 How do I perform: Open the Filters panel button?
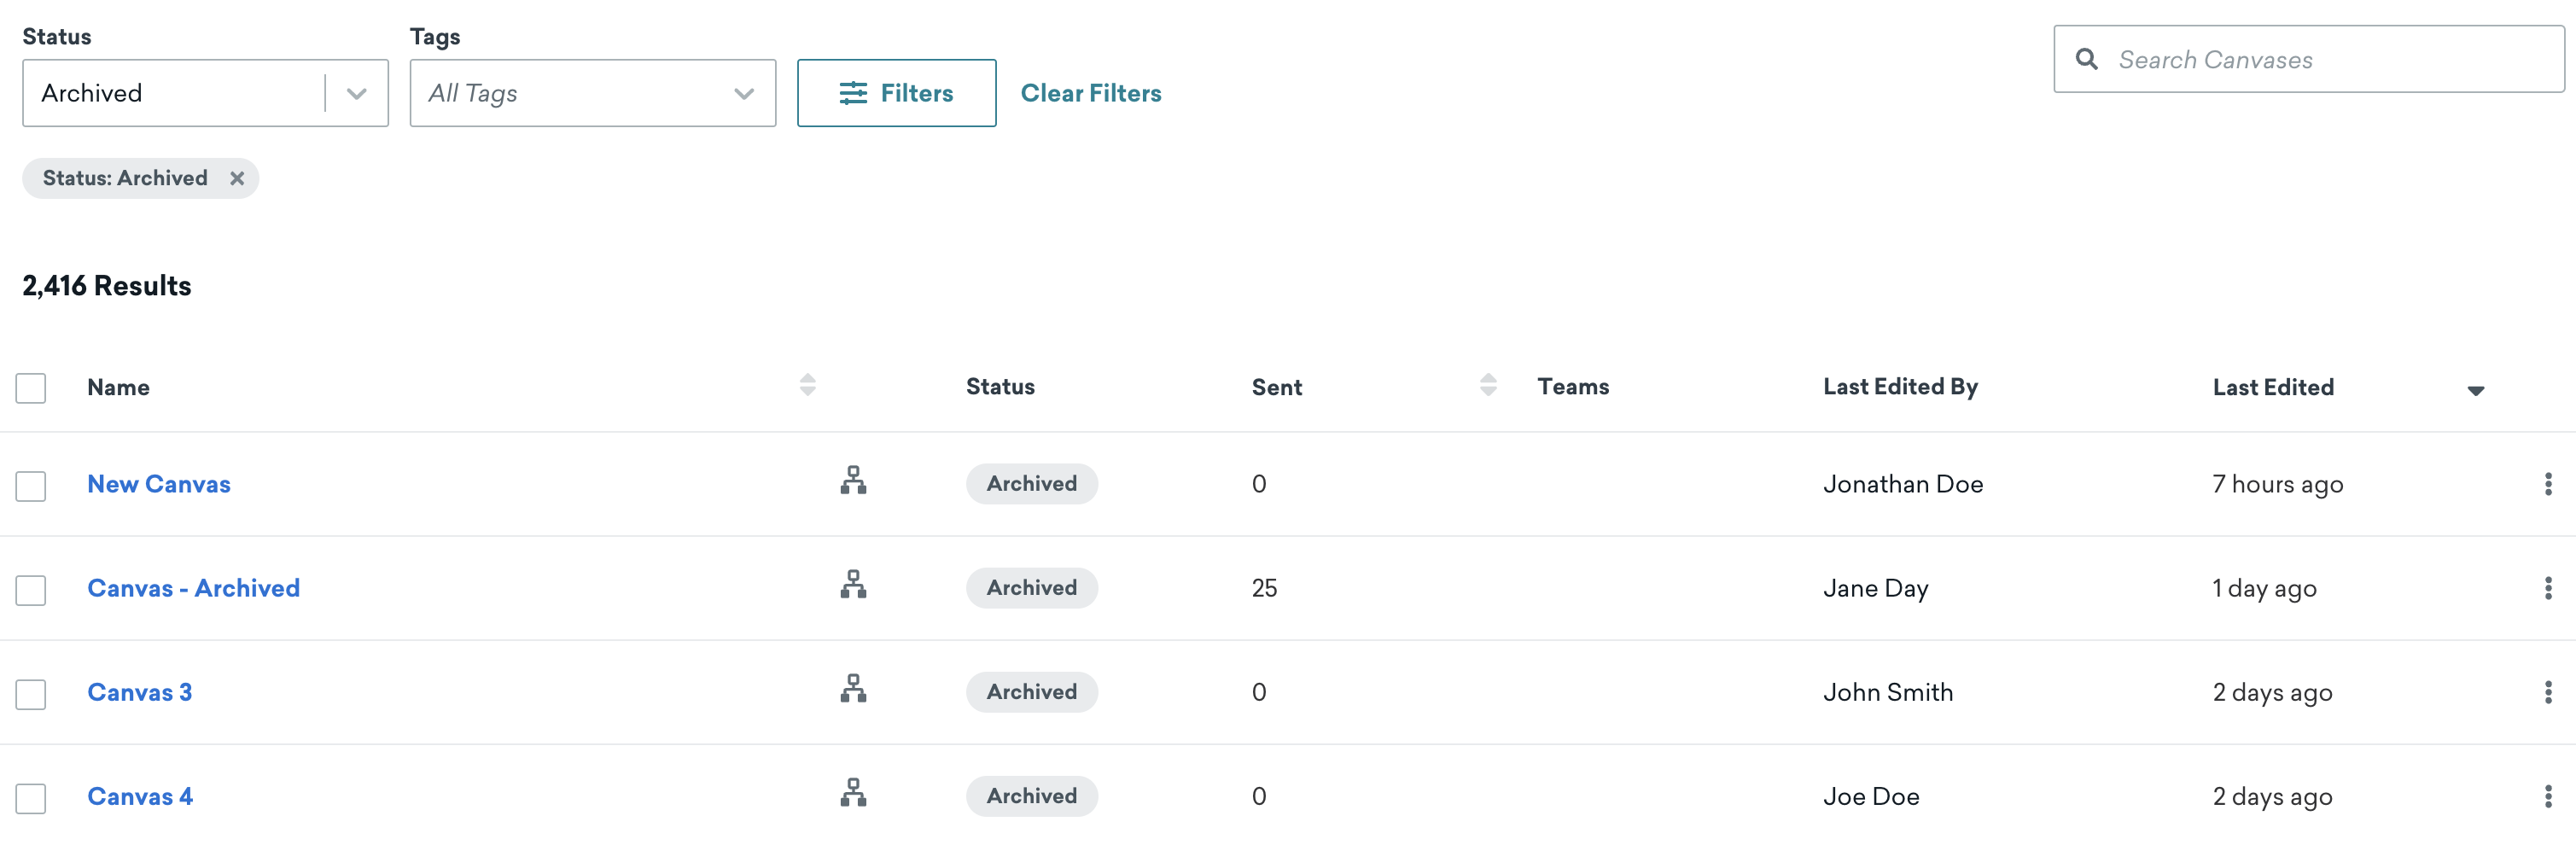click(896, 93)
